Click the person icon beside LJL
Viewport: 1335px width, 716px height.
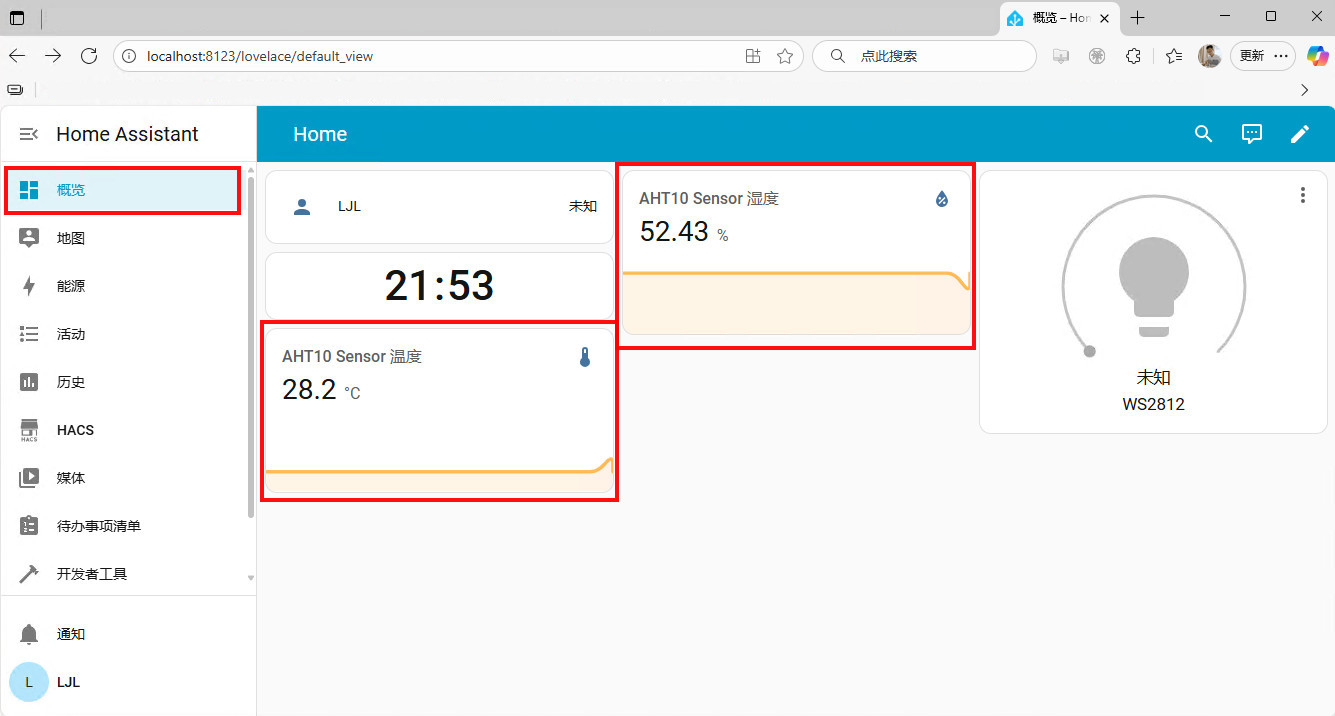[x=302, y=206]
